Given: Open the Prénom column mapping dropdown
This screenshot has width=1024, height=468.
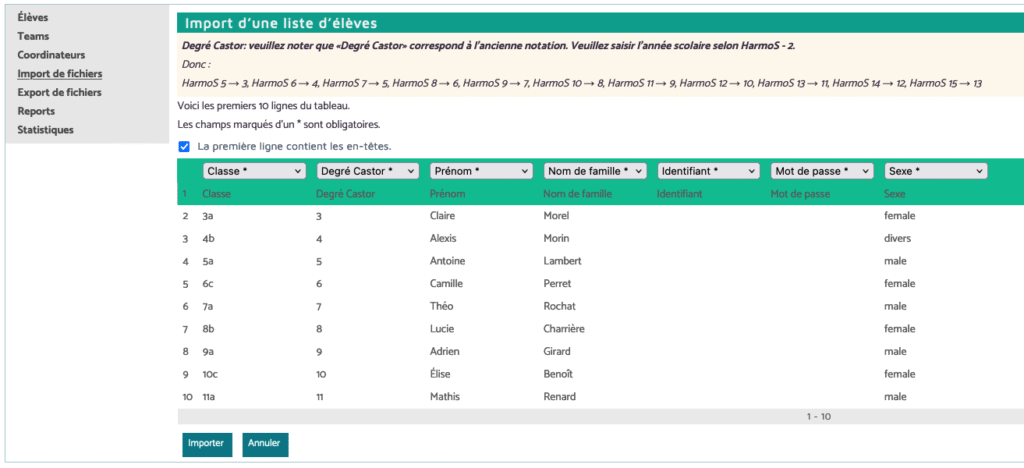Looking at the screenshot, I should coord(481,171).
